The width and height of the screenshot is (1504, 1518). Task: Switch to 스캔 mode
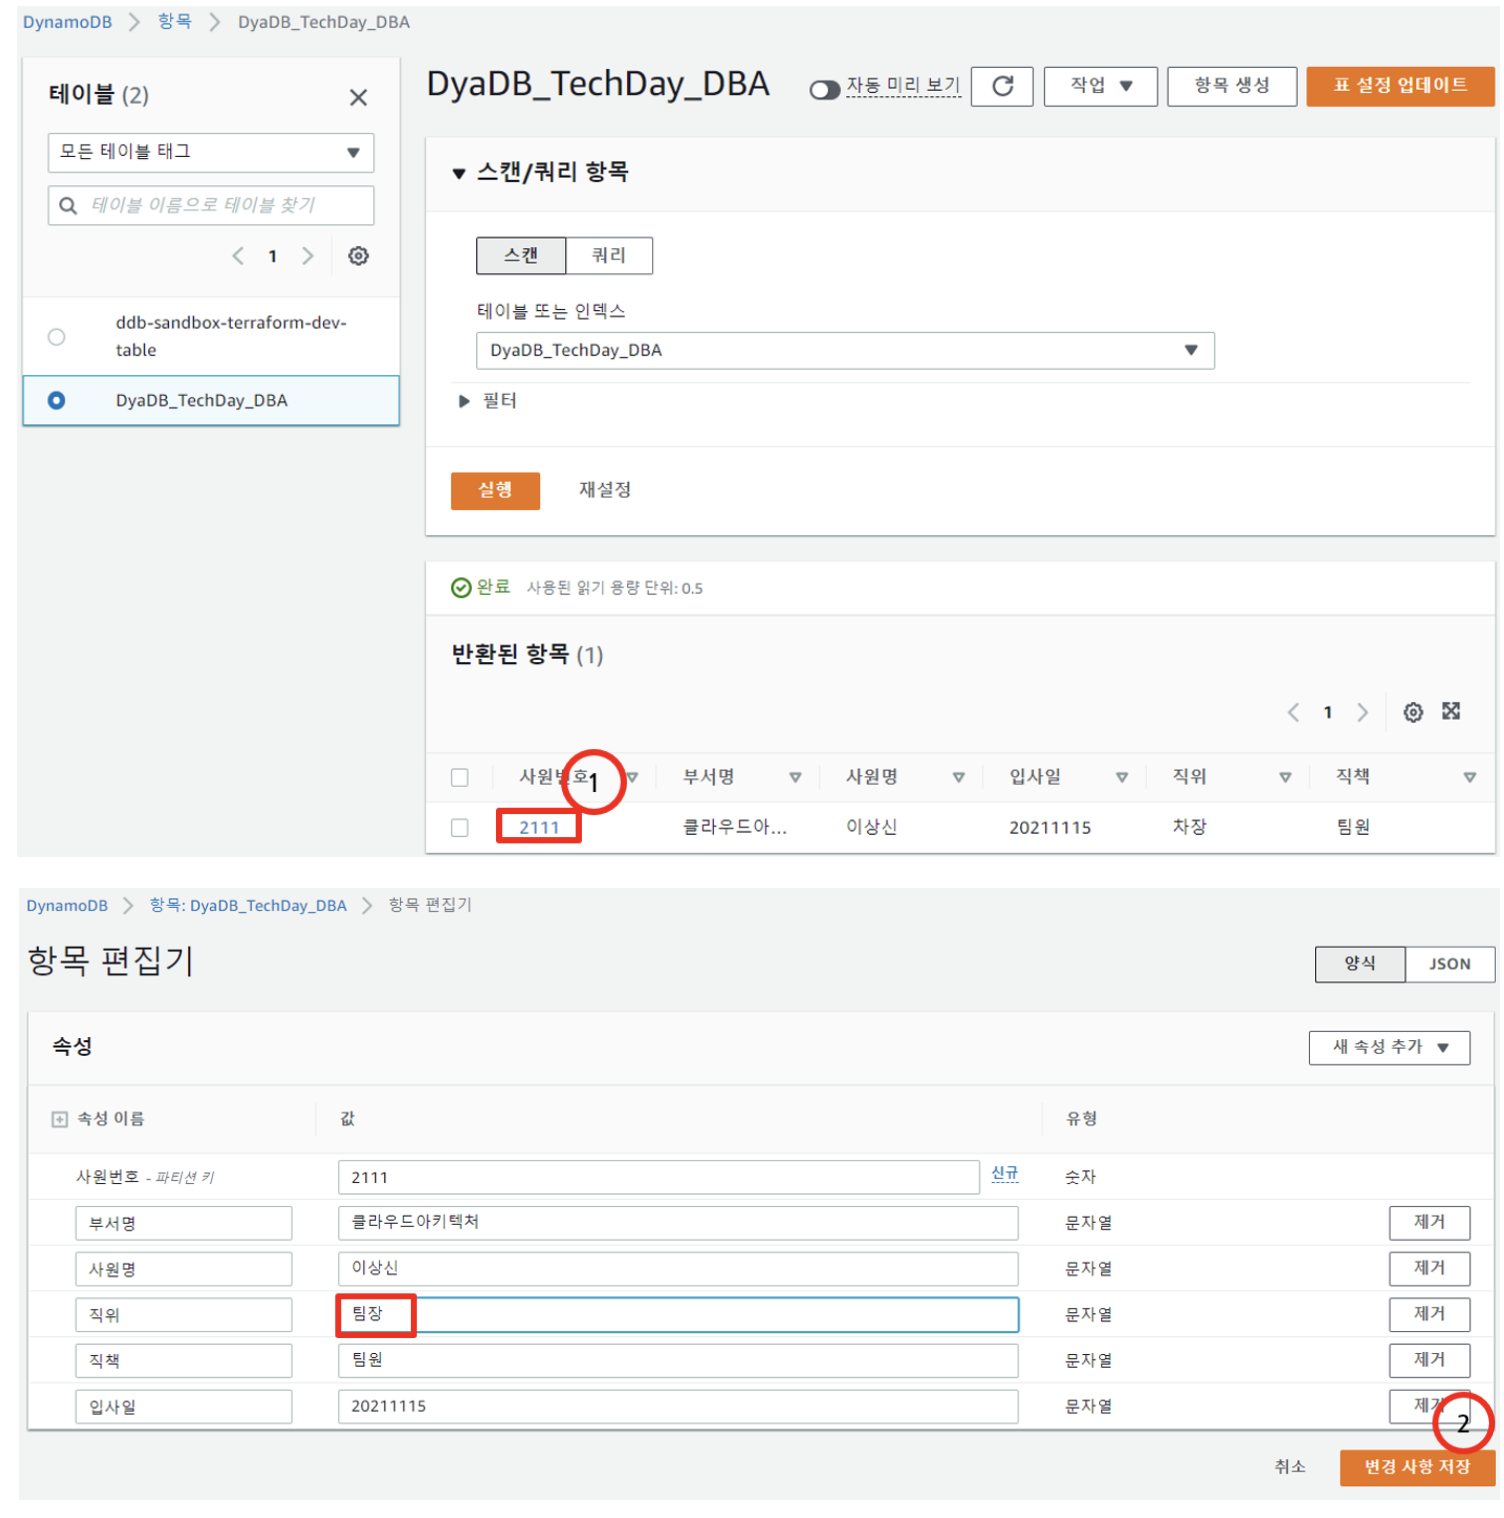click(x=521, y=256)
